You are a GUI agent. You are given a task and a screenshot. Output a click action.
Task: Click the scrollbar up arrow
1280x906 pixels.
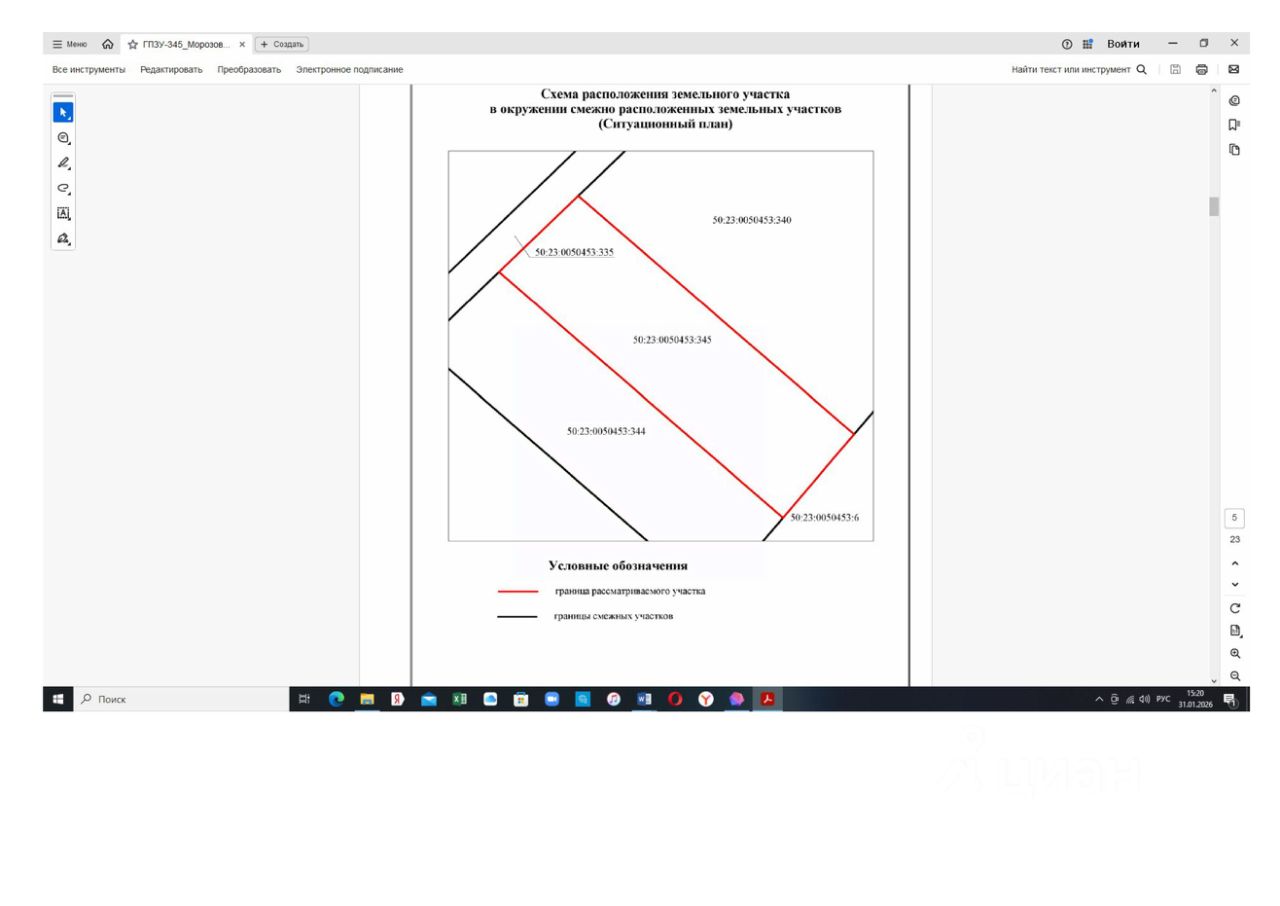(x=1214, y=92)
